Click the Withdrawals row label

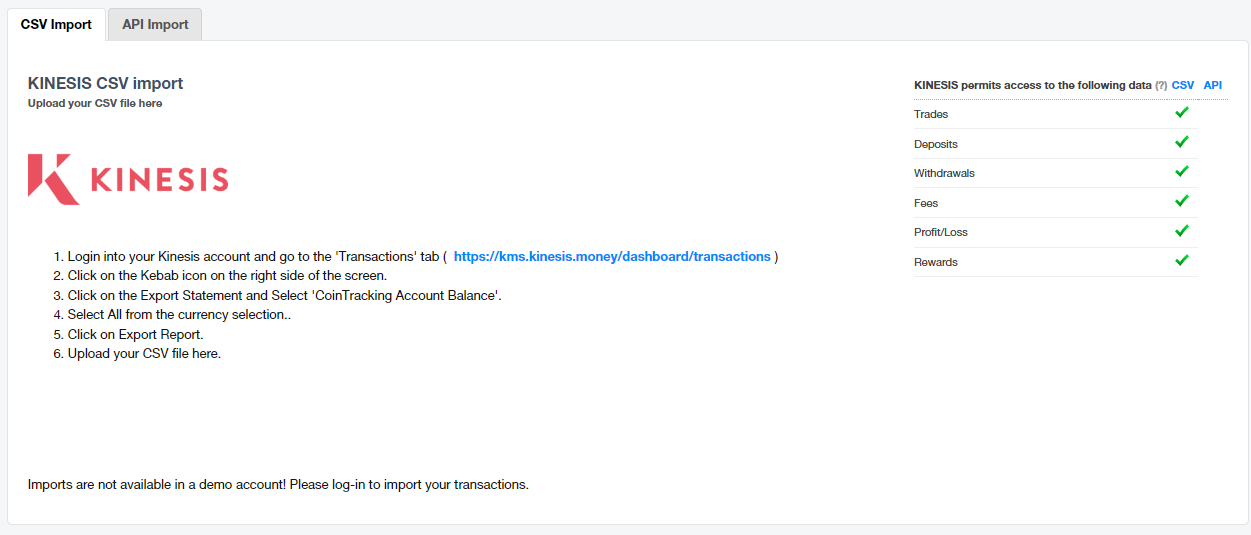point(944,173)
